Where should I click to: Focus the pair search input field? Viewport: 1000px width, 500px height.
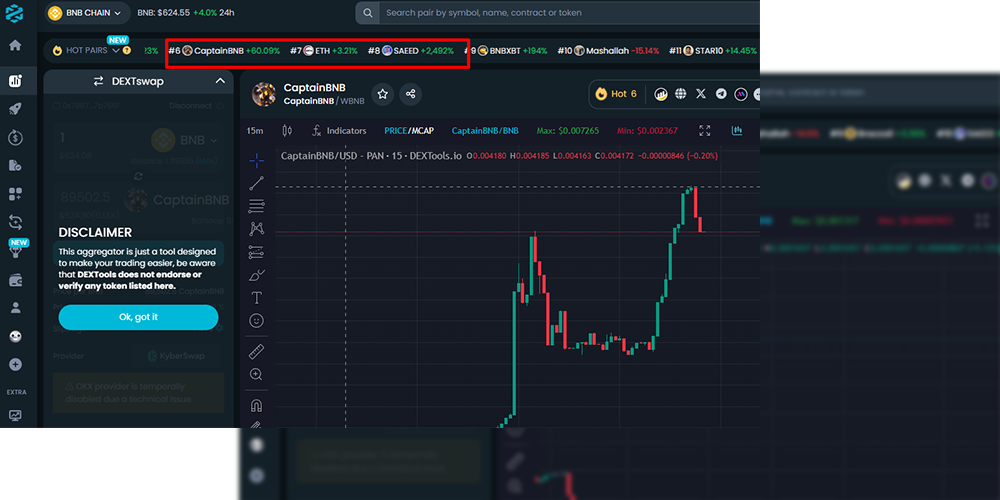[x=568, y=13]
